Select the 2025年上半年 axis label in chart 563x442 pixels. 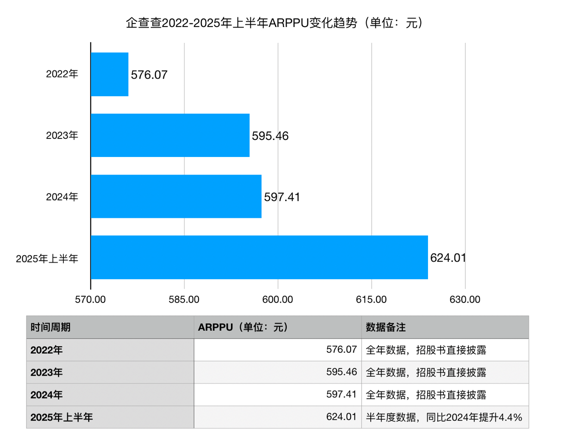coord(47,259)
